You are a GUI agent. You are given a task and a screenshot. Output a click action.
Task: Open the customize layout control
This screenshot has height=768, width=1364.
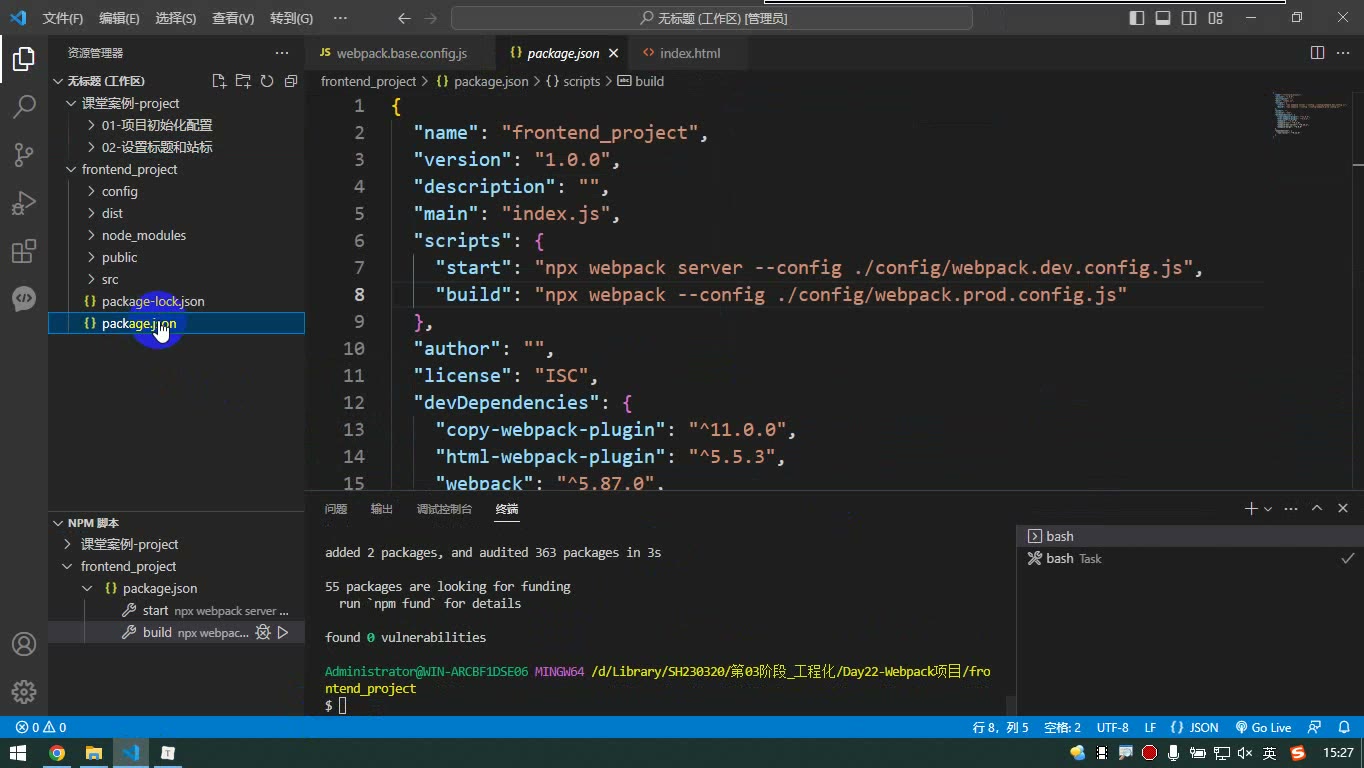(x=1215, y=18)
